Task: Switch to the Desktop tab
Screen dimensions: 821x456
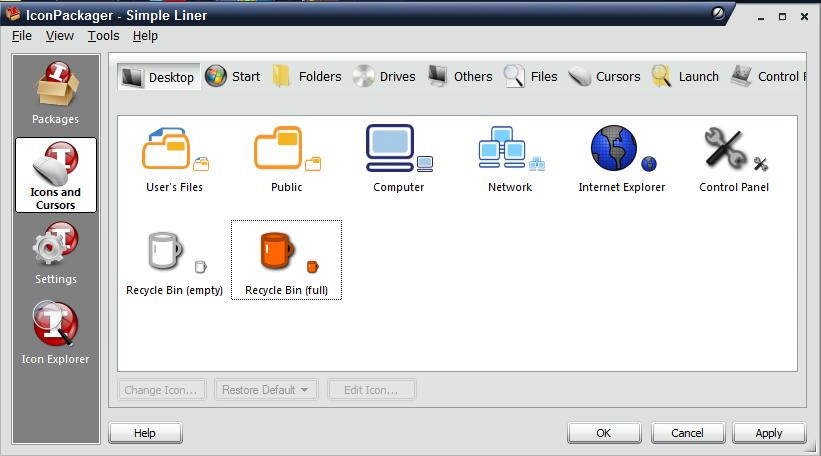Action: (x=159, y=77)
